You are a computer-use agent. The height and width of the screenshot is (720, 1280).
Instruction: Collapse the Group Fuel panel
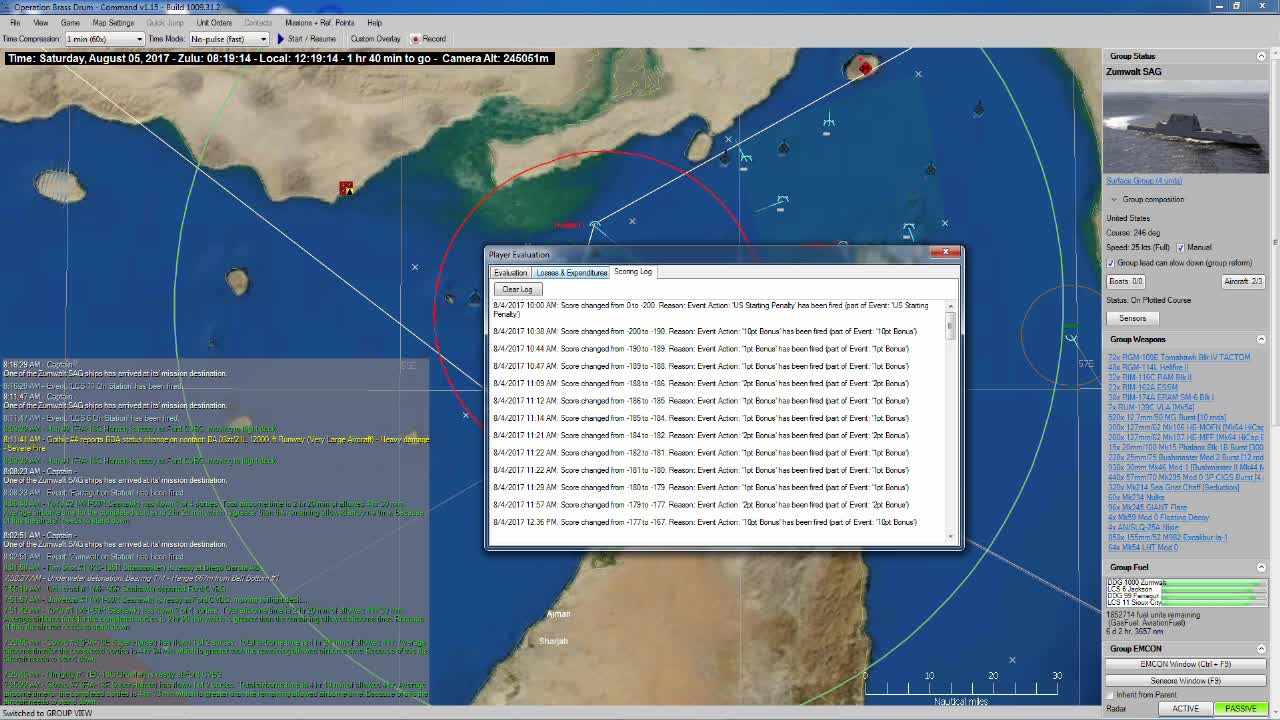click(1261, 567)
